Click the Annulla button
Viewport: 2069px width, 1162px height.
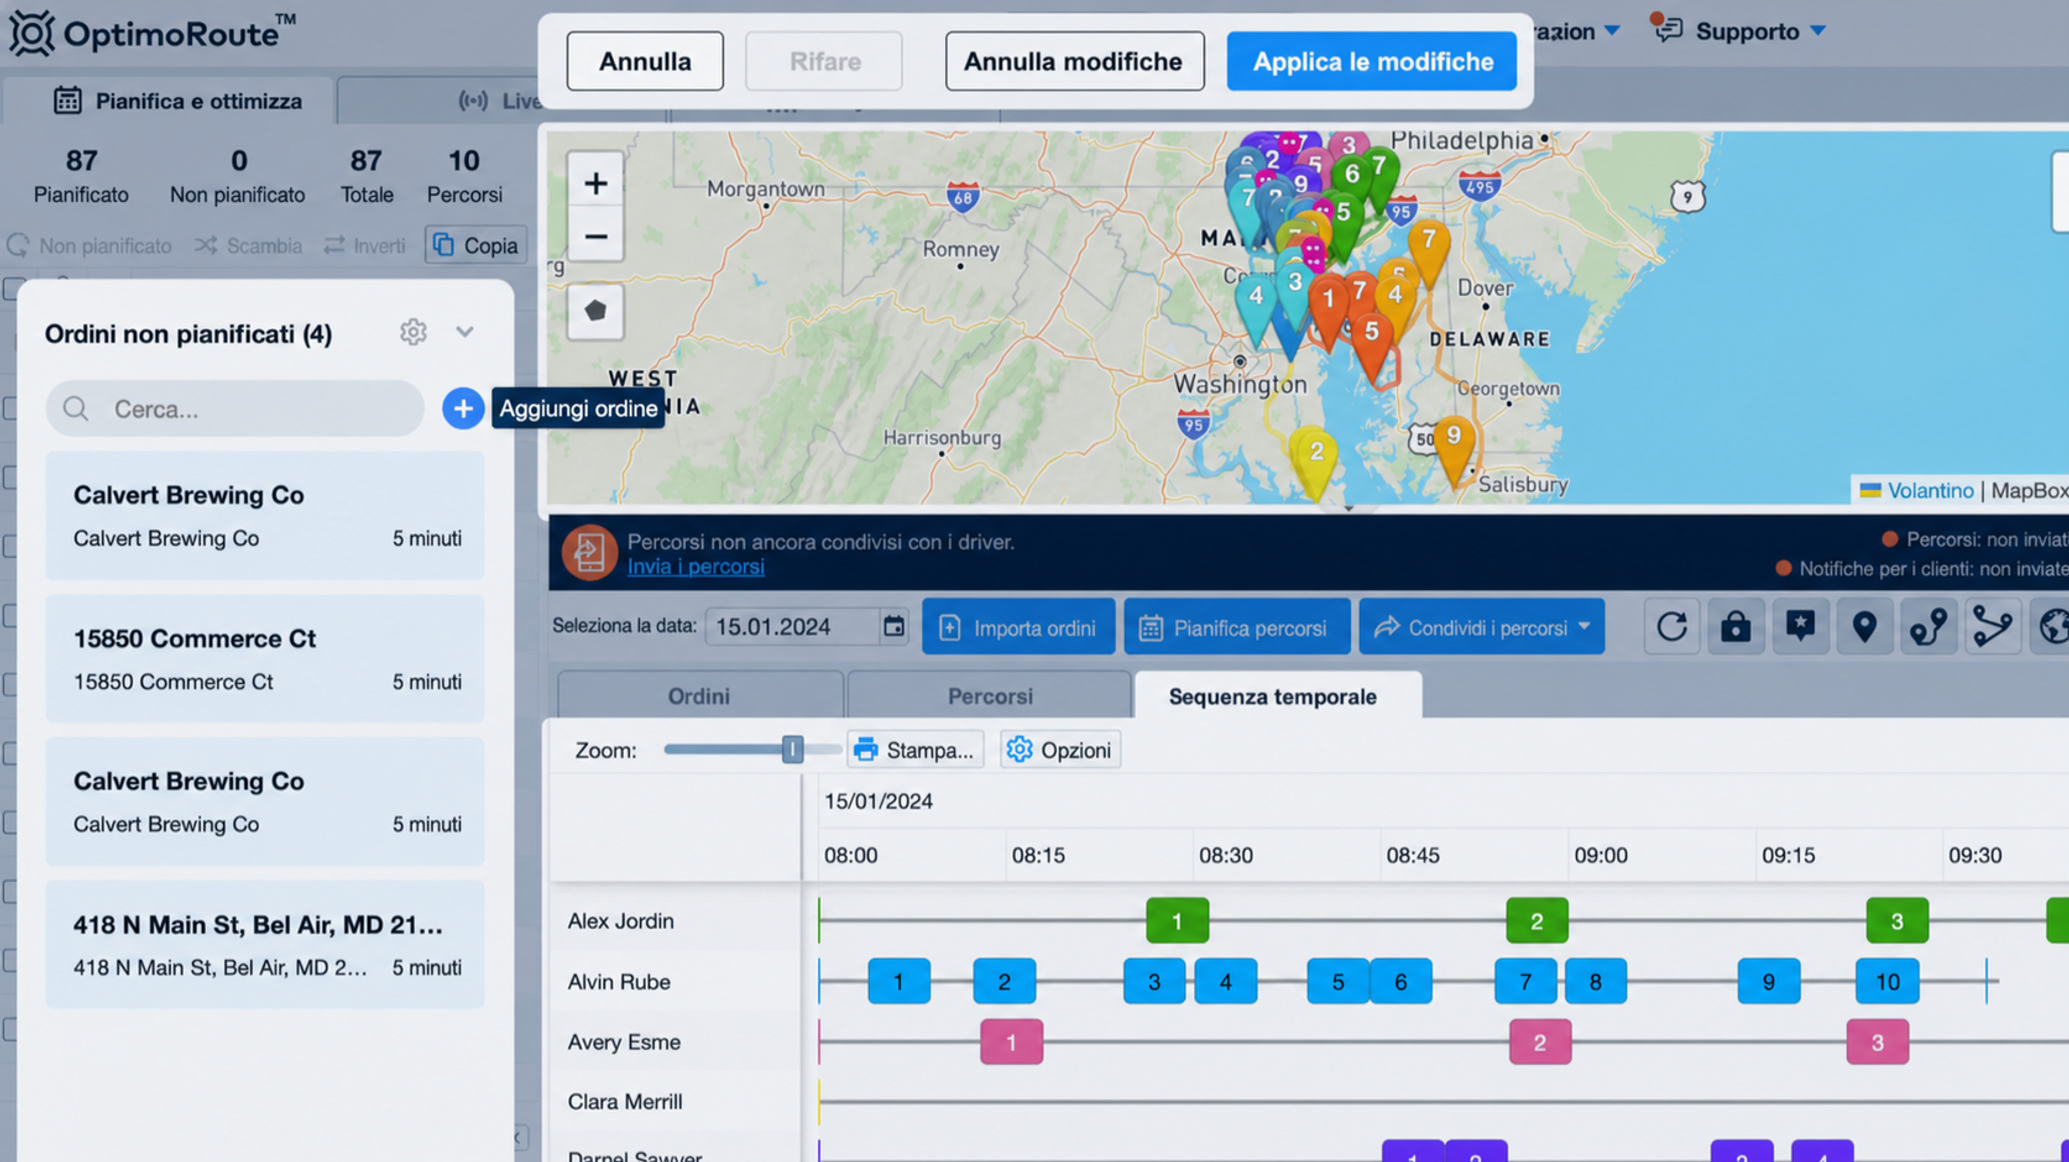click(x=645, y=61)
